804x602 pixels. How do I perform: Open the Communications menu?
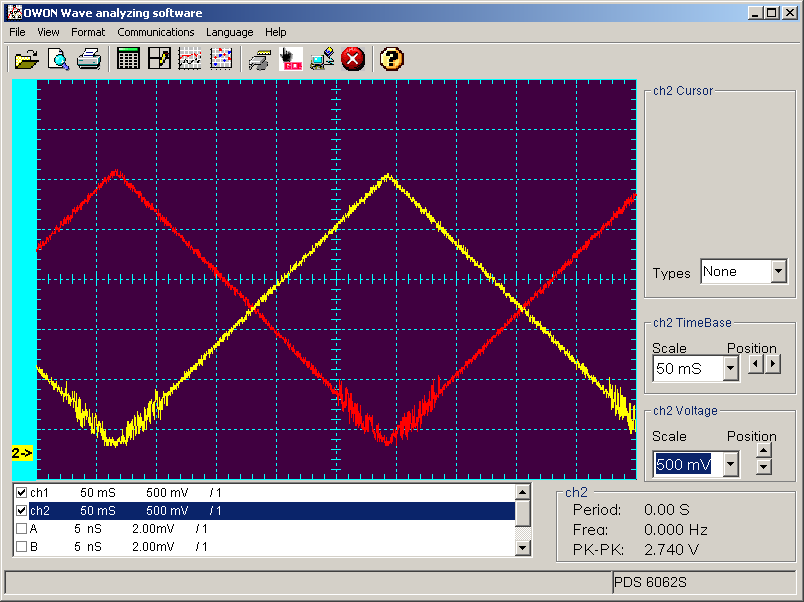pyautogui.click(x=155, y=32)
